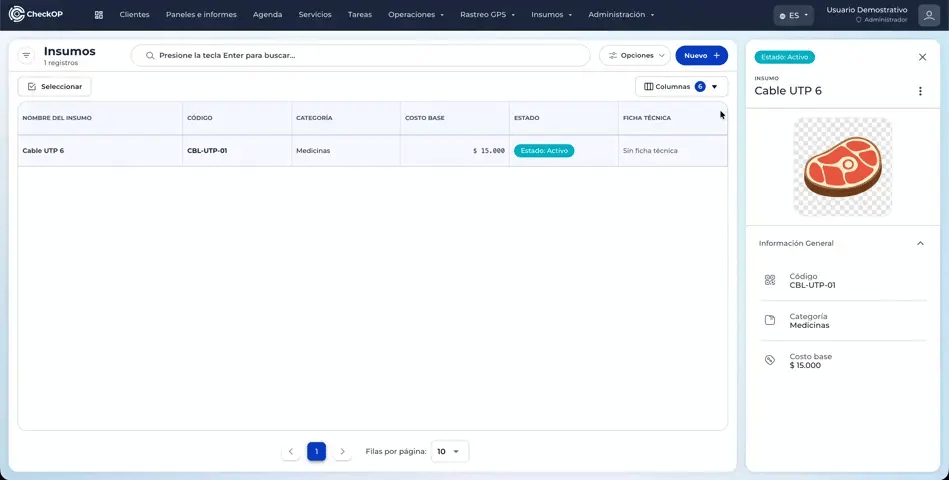Open the rows per page dropdown
Screen dimensions: 949x480
click(x=450, y=452)
